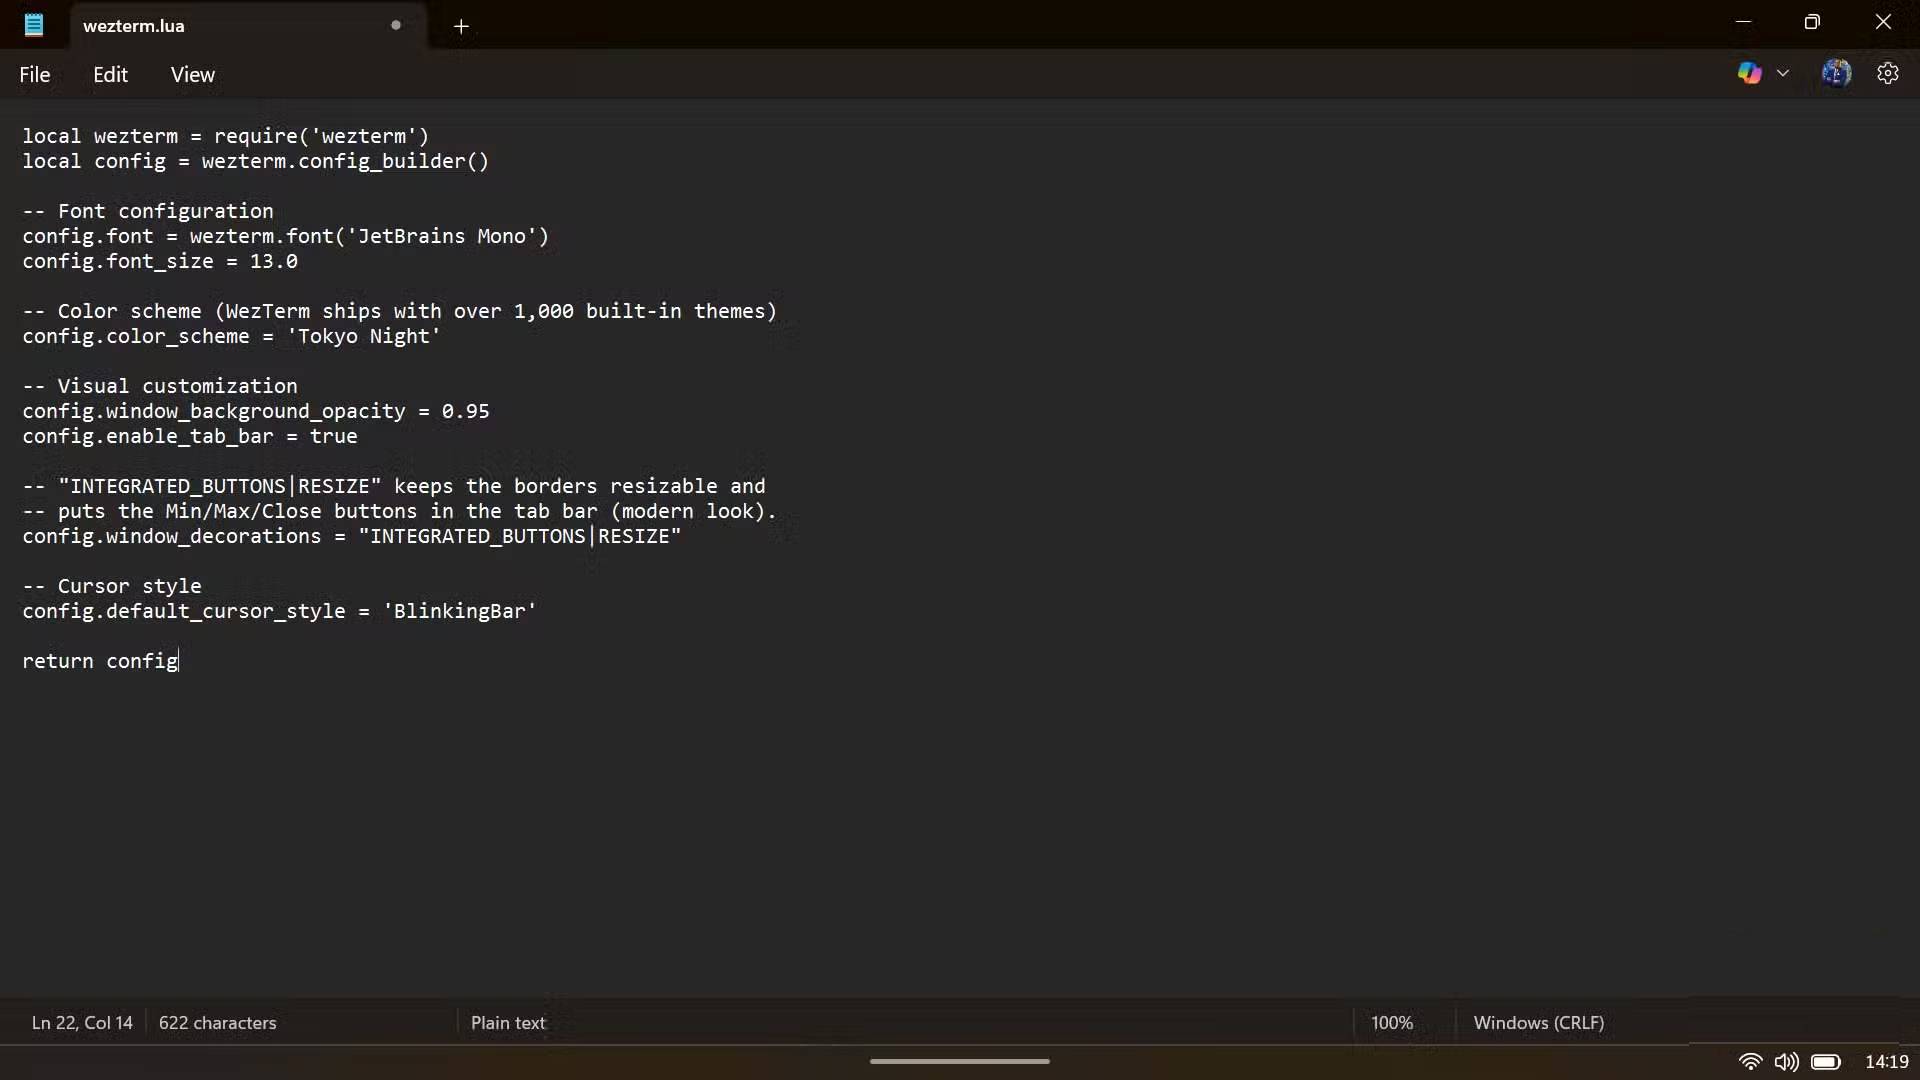Click the Ln 22, Col 14 status indicator
Image resolution: width=1920 pixels, height=1080 pixels.
(82, 1023)
